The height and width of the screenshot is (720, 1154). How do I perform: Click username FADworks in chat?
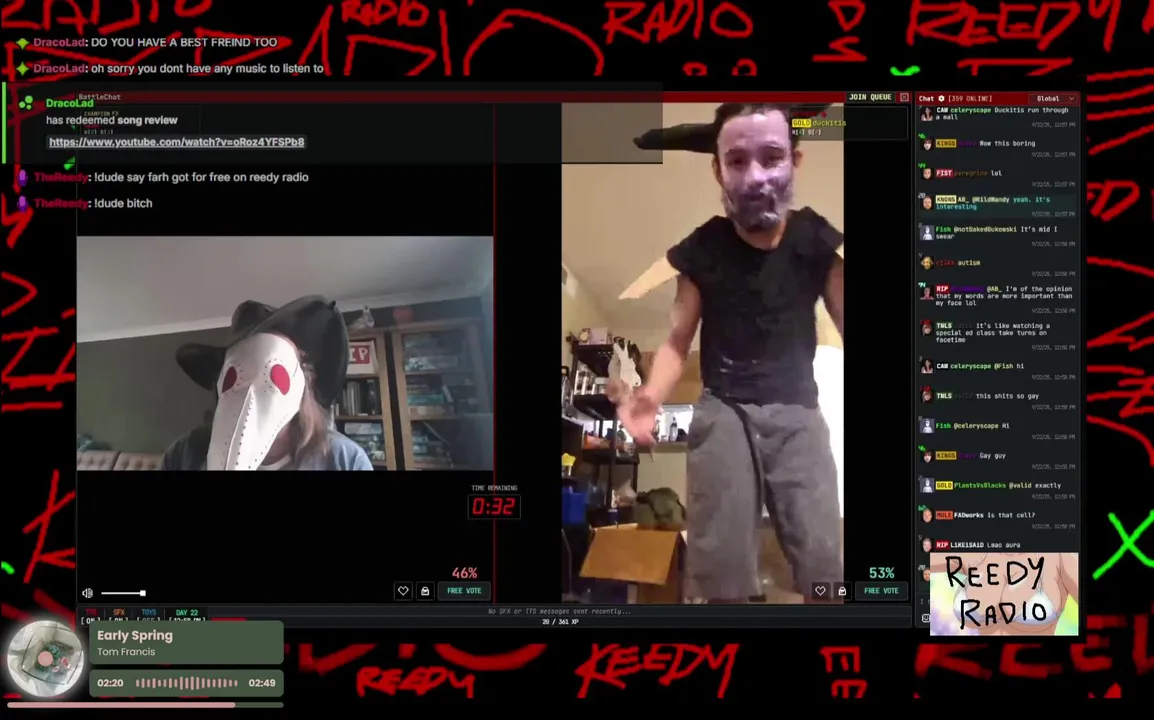[969, 515]
